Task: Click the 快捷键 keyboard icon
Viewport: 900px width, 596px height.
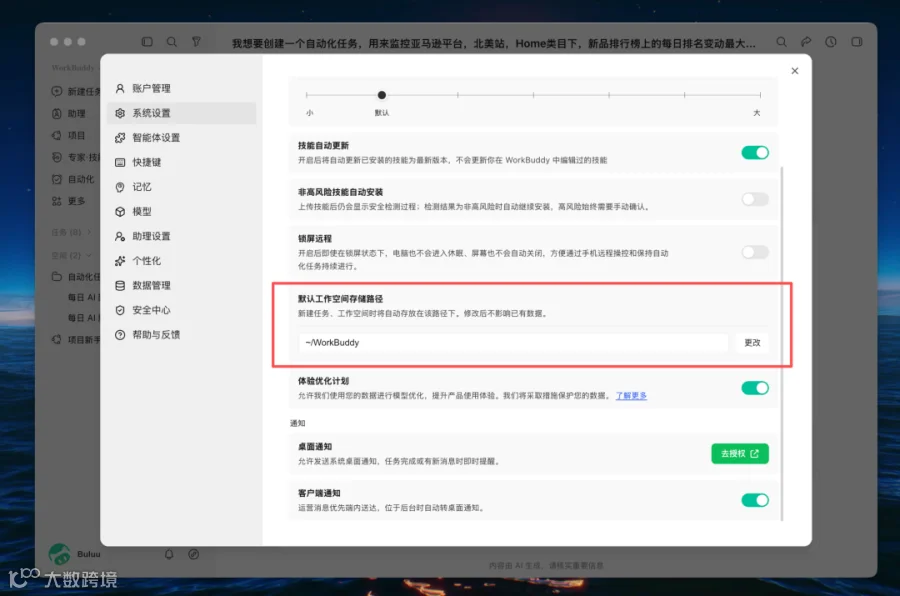Action: pyautogui.click(x=120, y=162)
